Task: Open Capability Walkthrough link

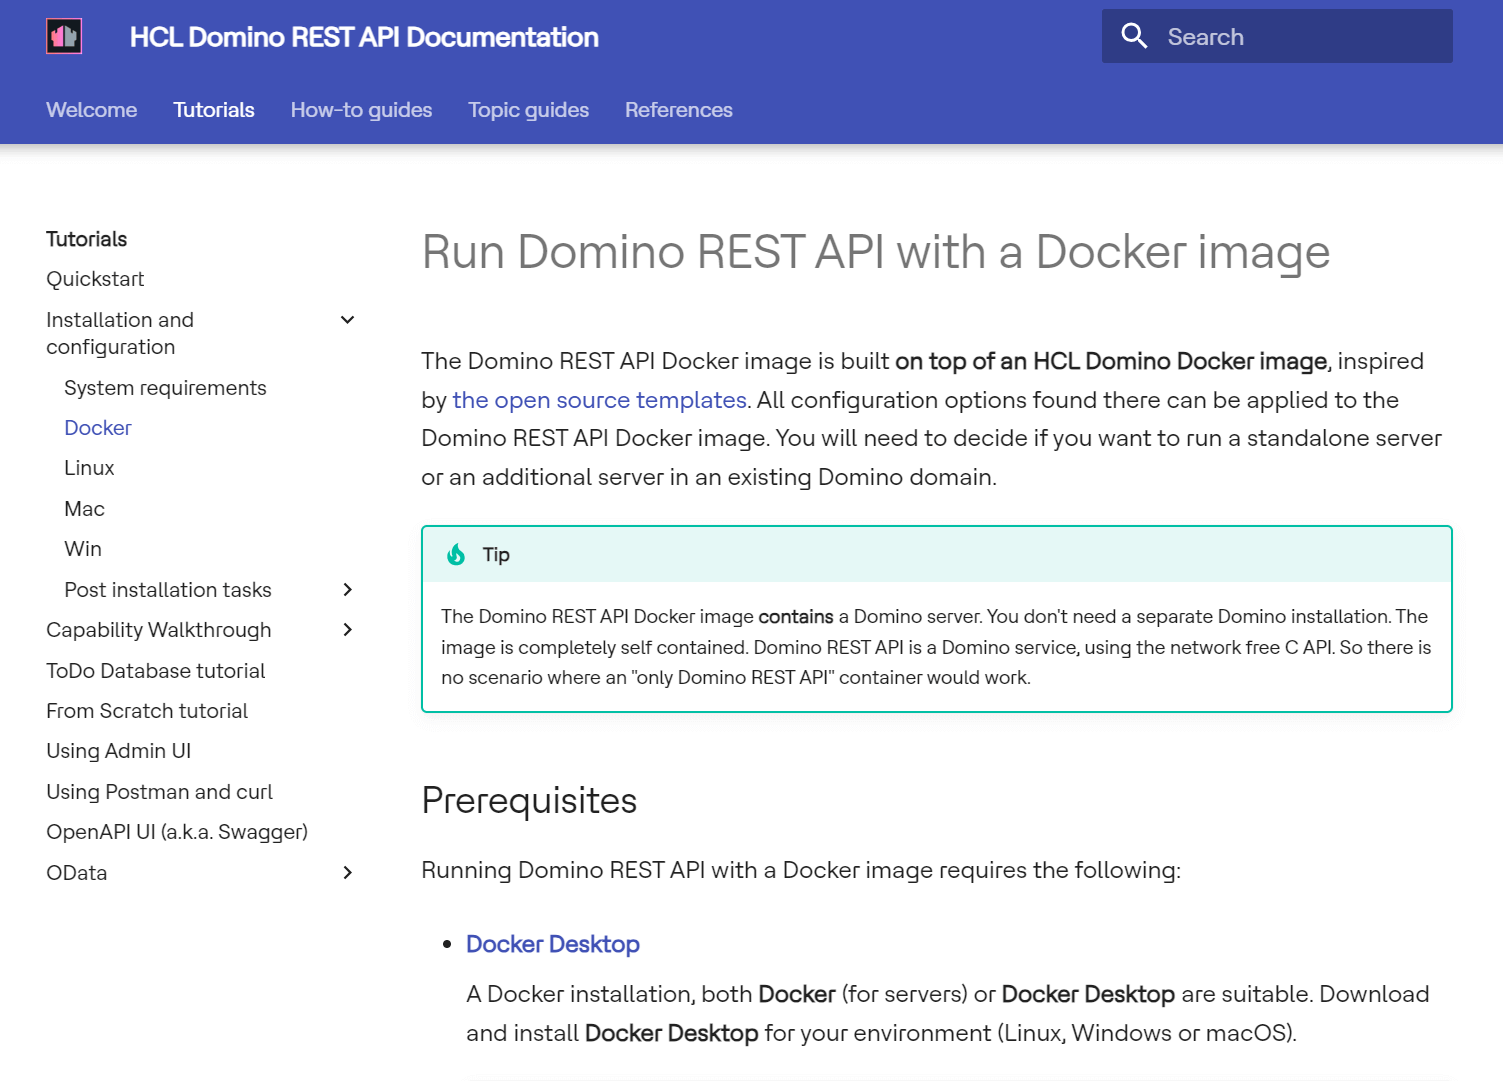Action: (159, 630)
